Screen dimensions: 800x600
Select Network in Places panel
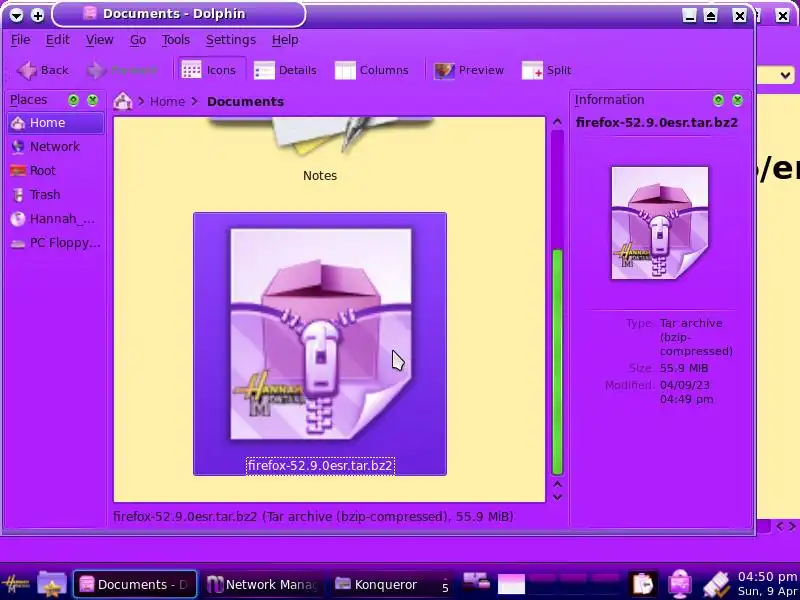click(x=56, y=147)
